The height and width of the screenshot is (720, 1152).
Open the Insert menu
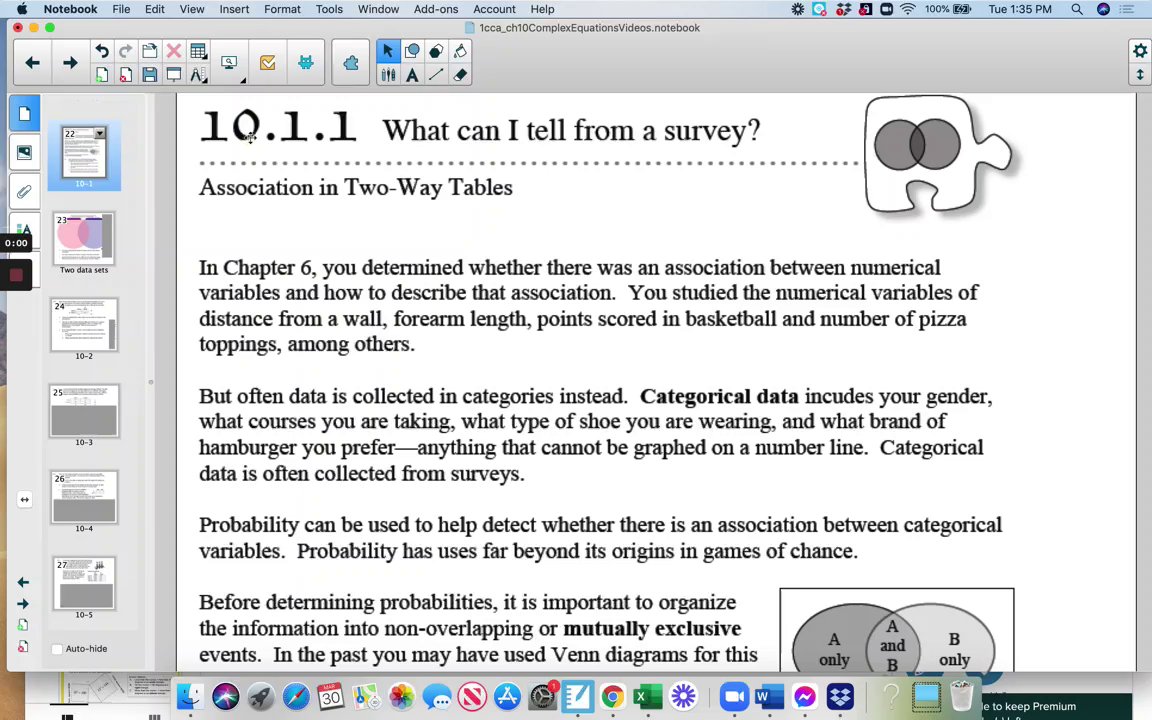[x=234, y=9]
